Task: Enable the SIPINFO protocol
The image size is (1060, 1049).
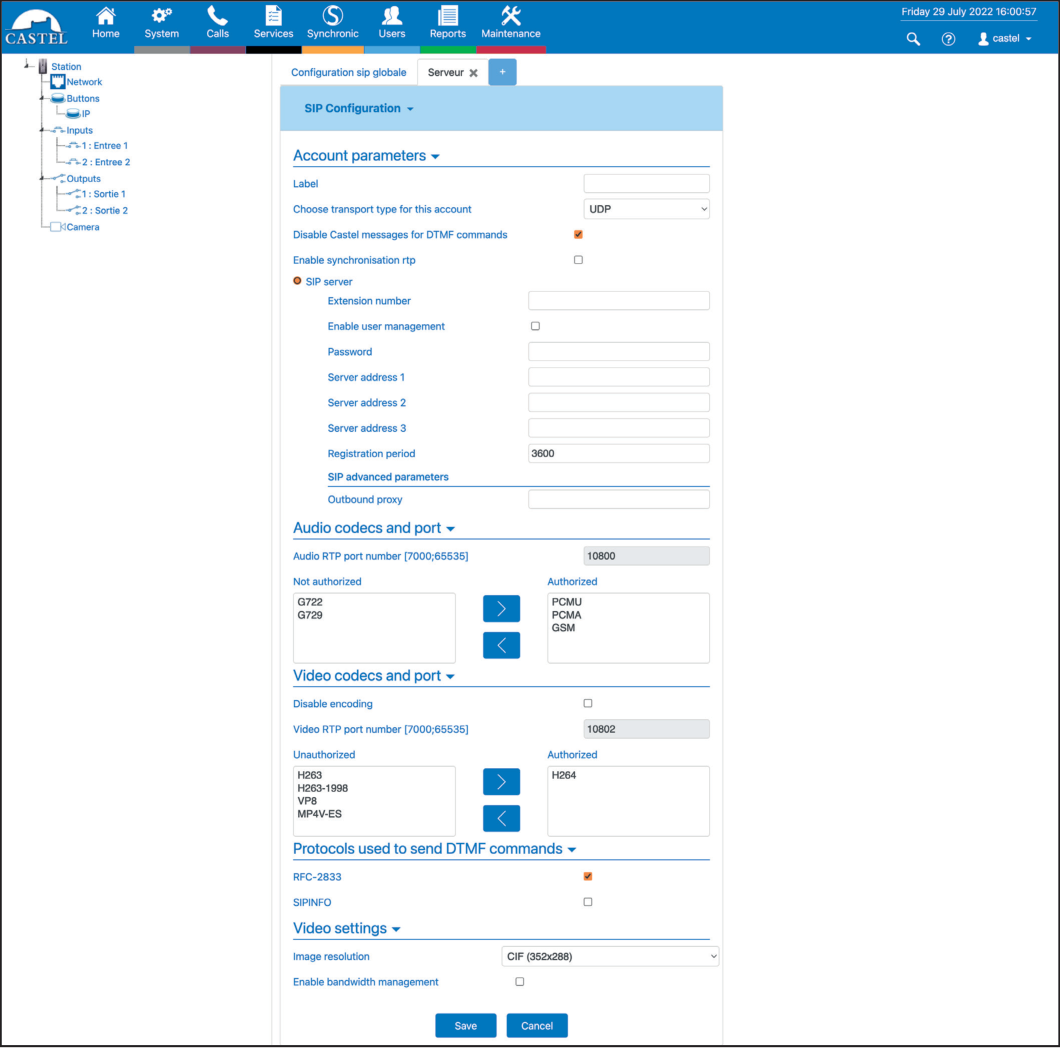Action: (x=587, y=901)
